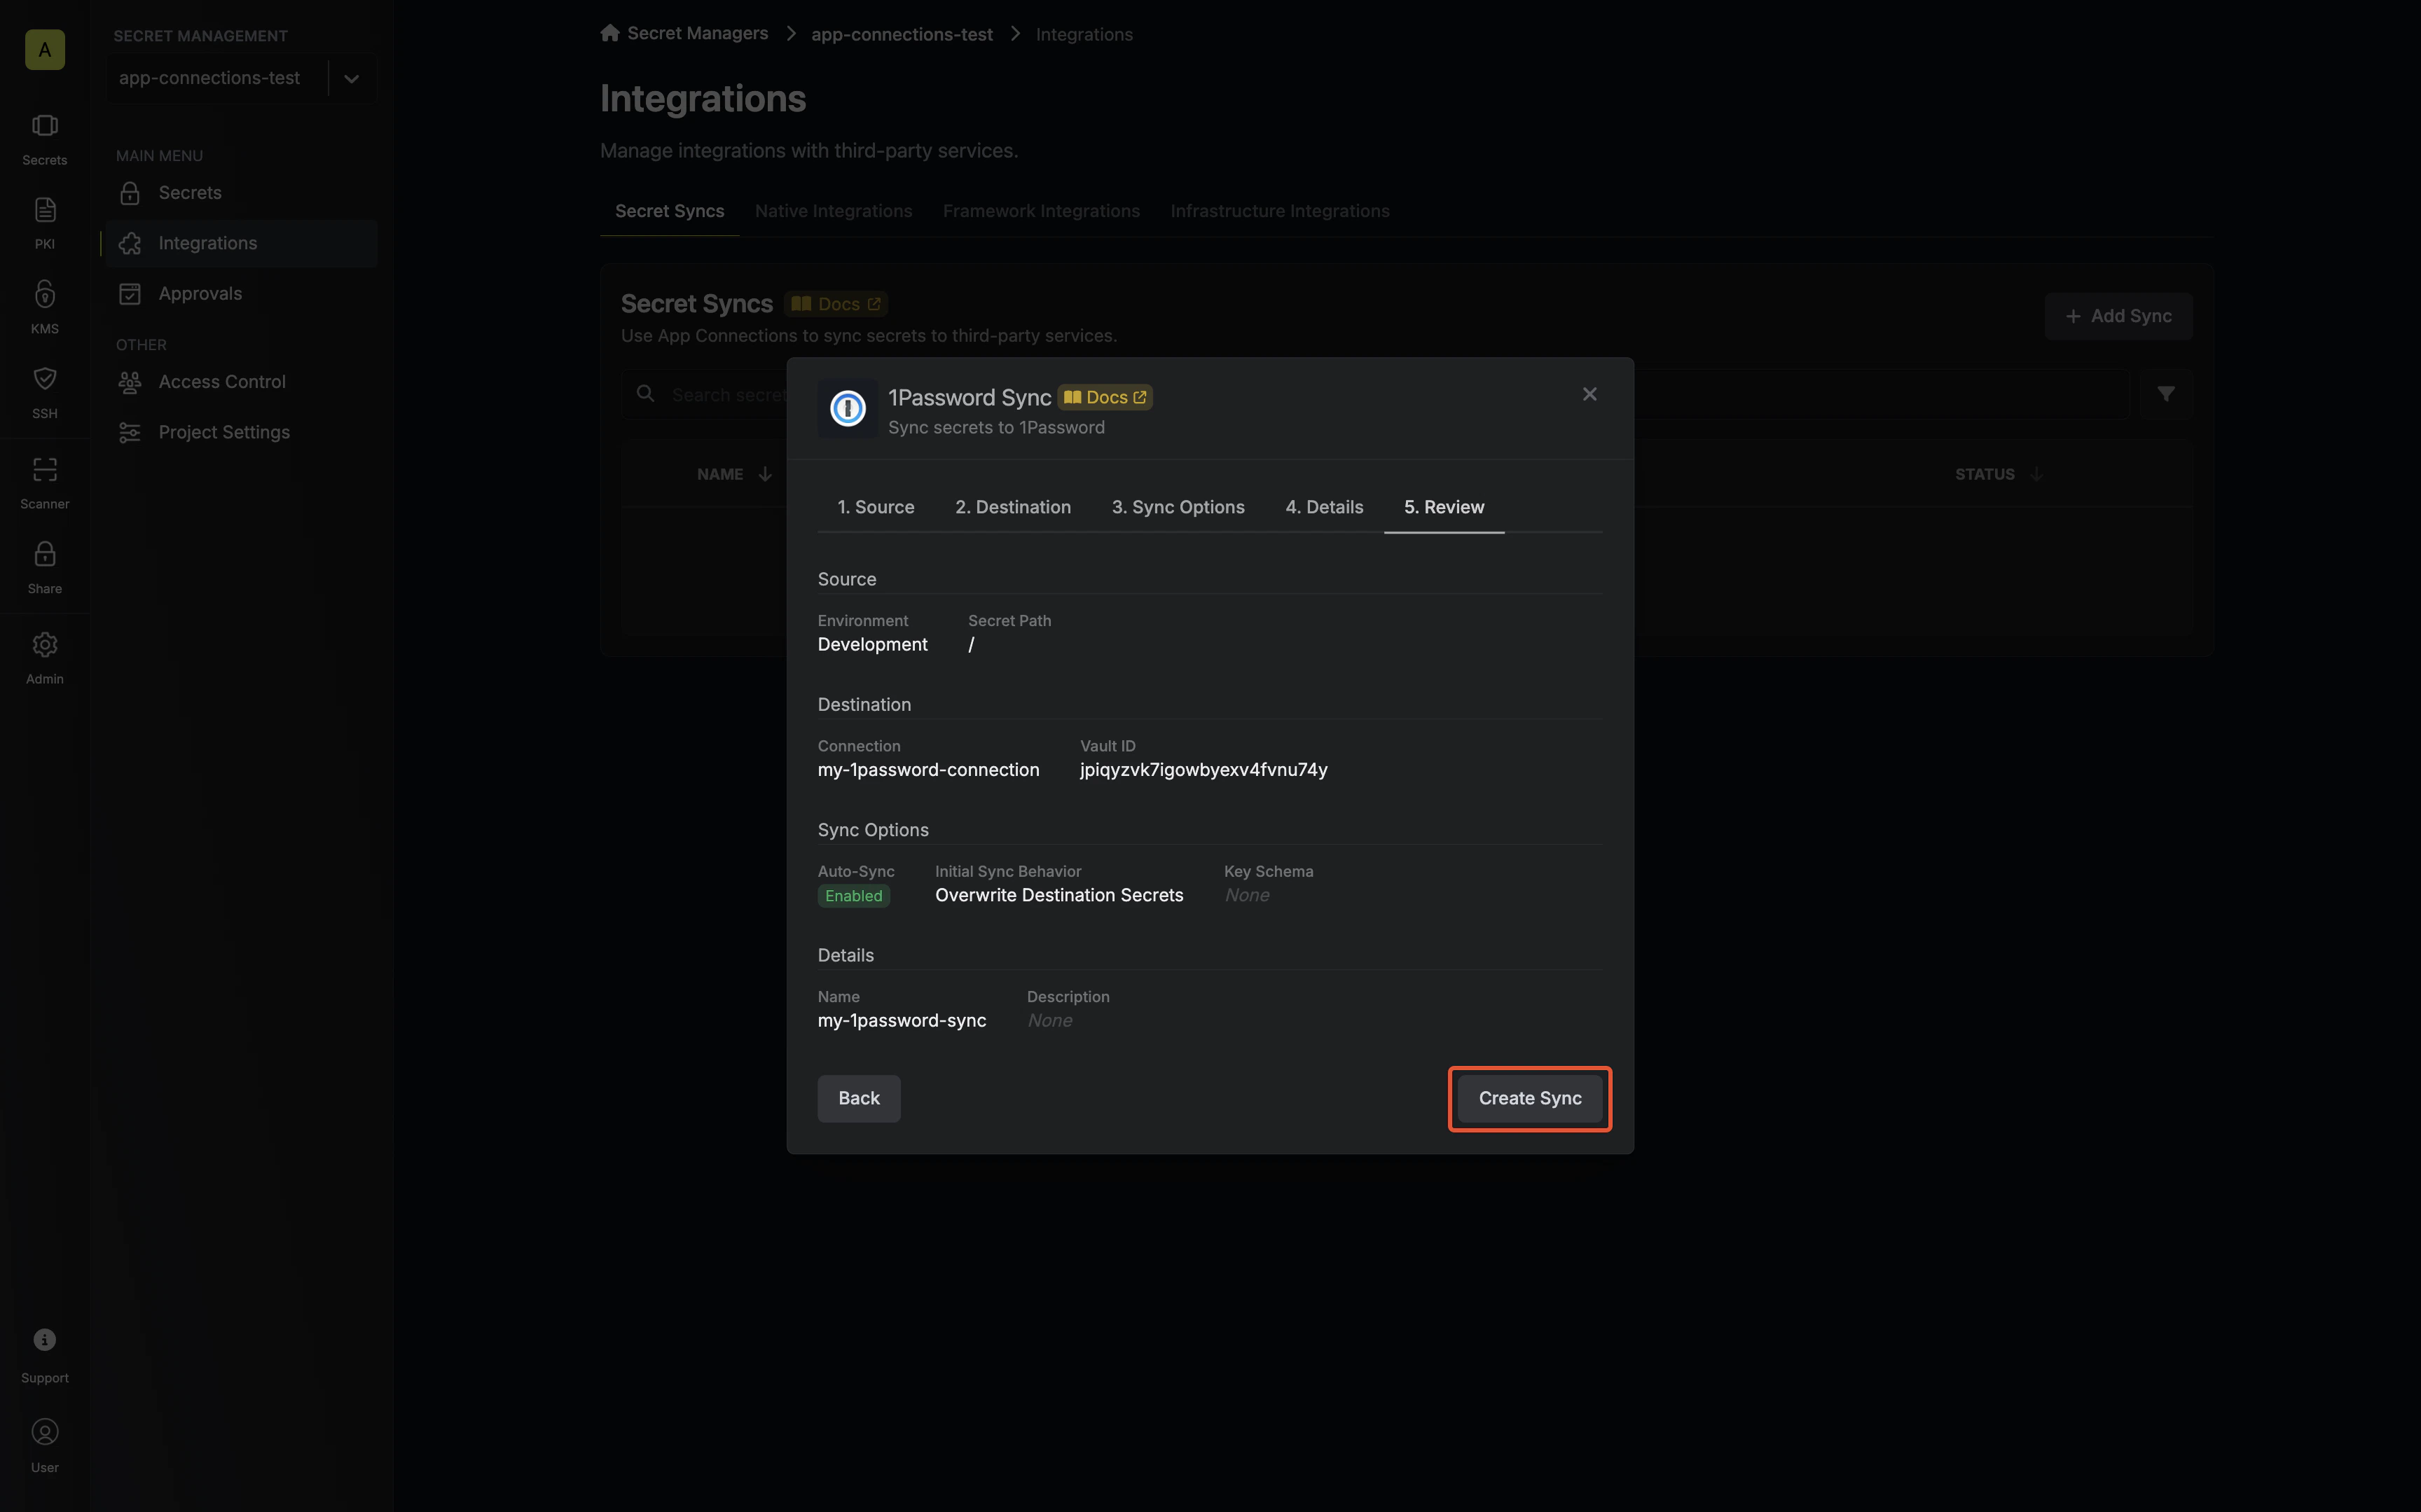
Task: Open the PKI section icon
Action: 44,210
